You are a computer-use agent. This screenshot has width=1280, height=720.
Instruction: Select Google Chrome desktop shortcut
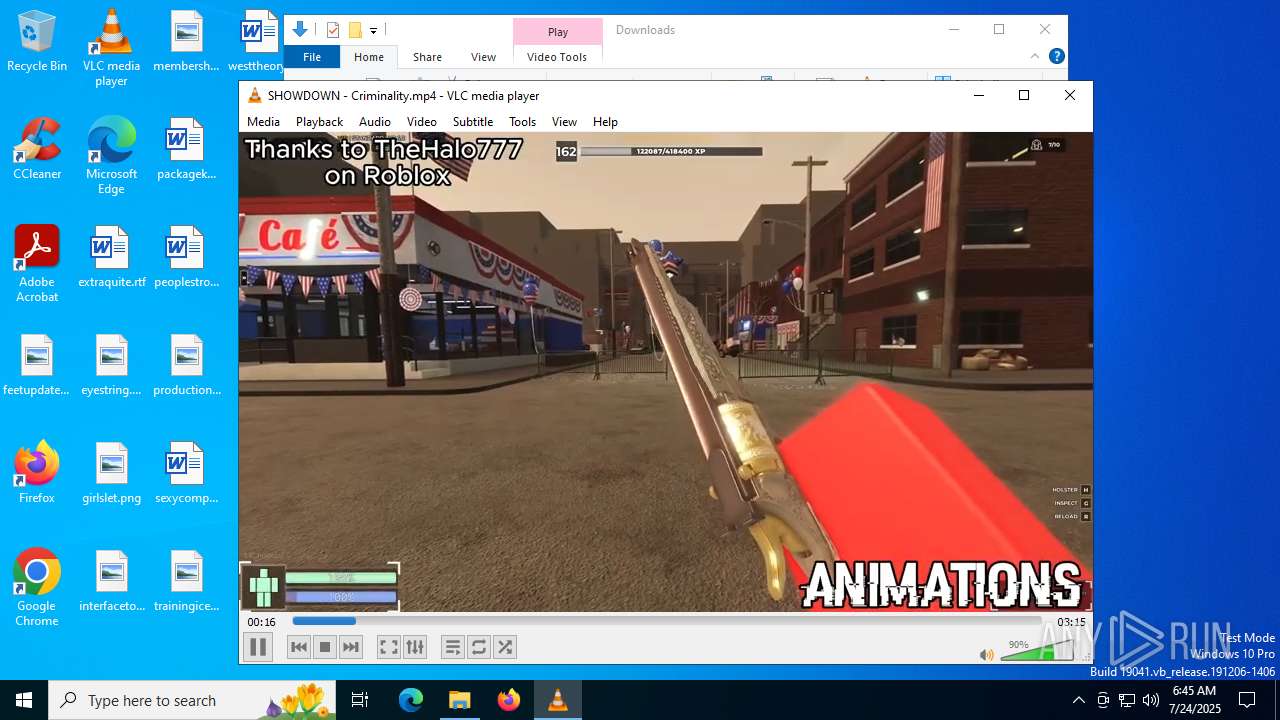(37, 588)
